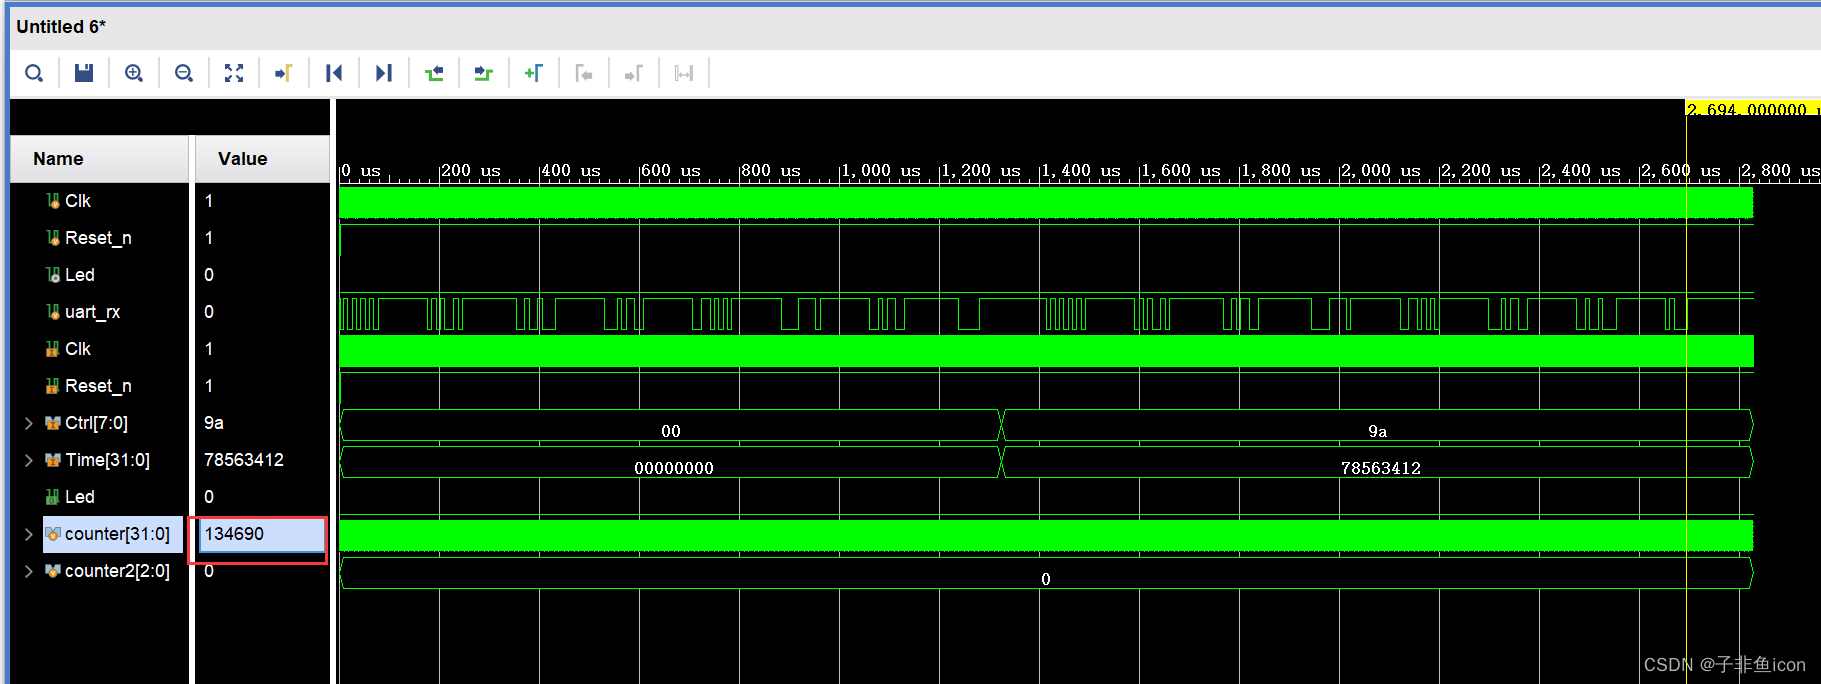Select the Ctrl[7:0] signal name
The image size is (1821, 684).
tap(96, 423)
